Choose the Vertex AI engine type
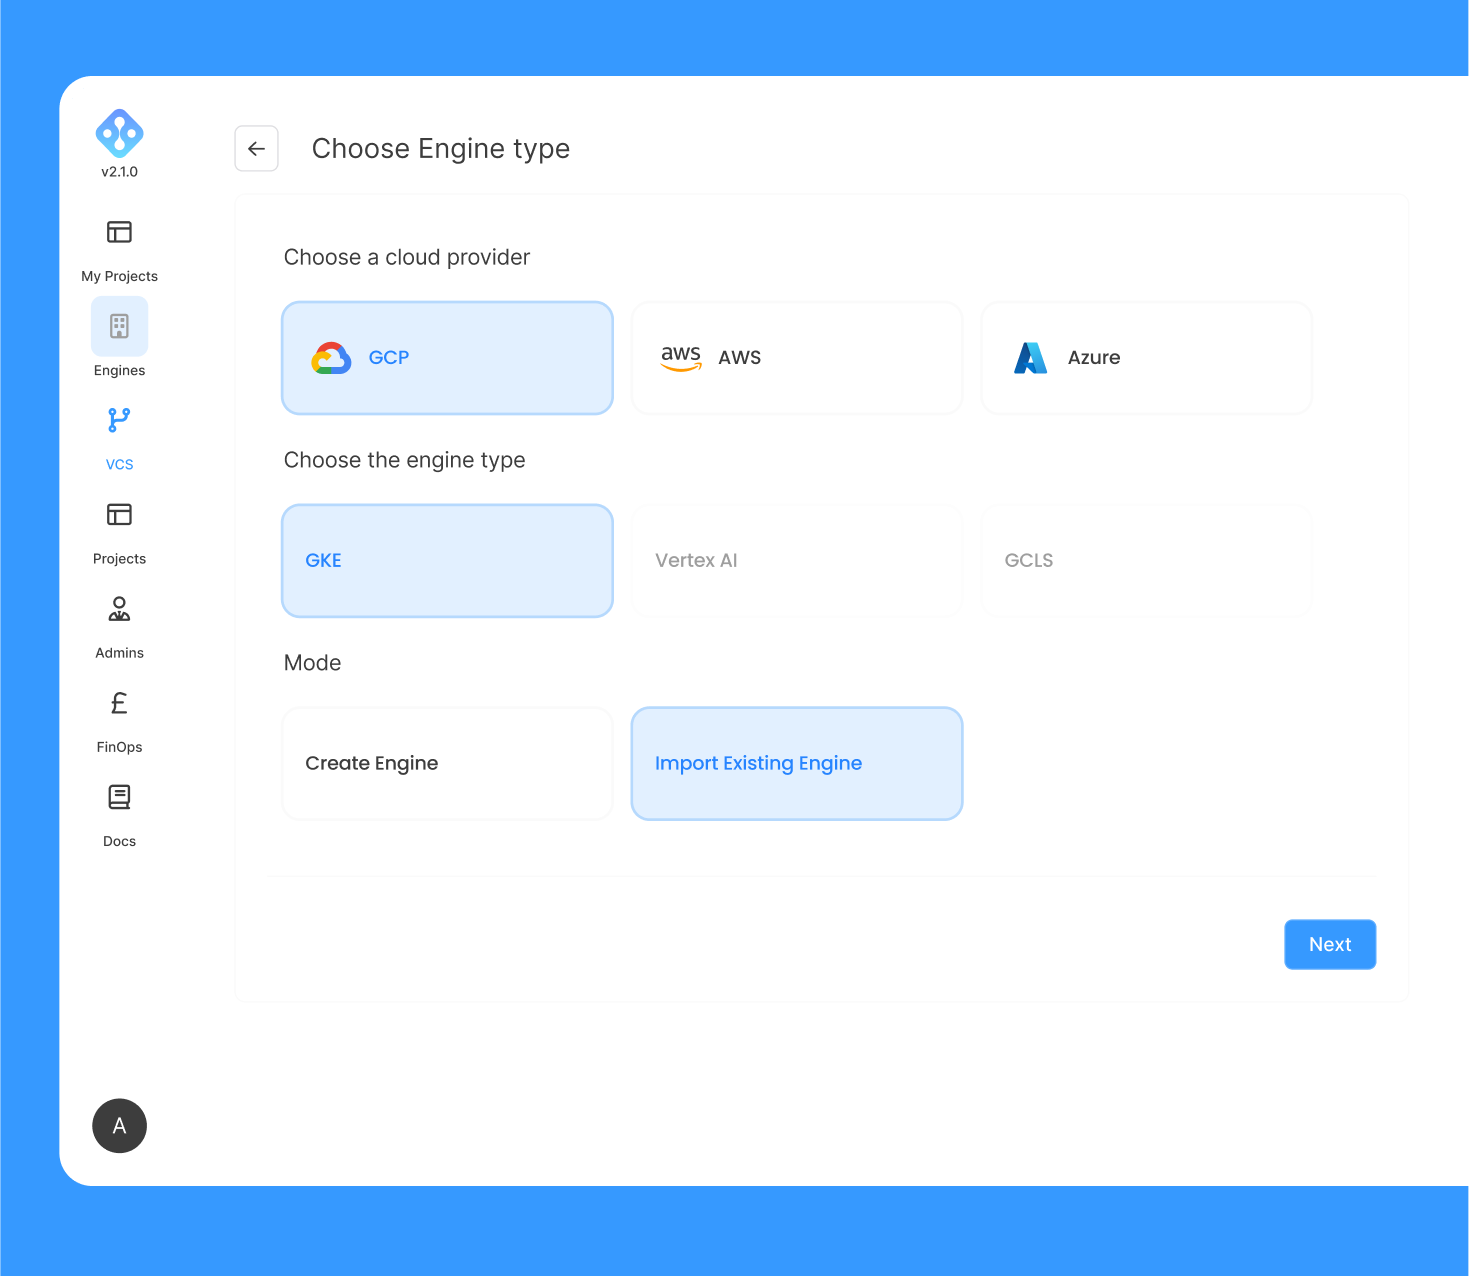This screenshot has height=1276, width=1469. click(x=797, y=561)
